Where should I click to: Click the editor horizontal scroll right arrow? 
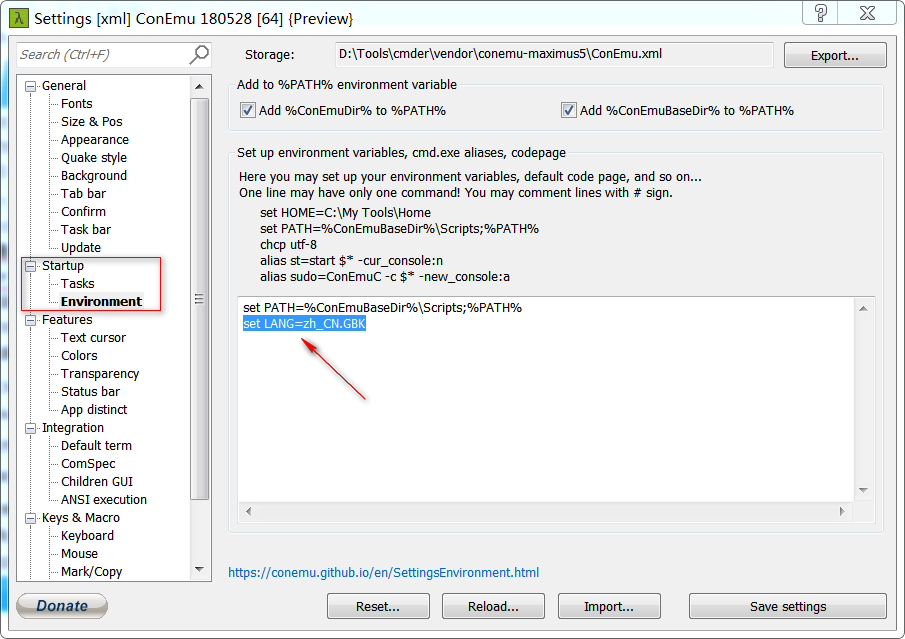pos(842,511)
